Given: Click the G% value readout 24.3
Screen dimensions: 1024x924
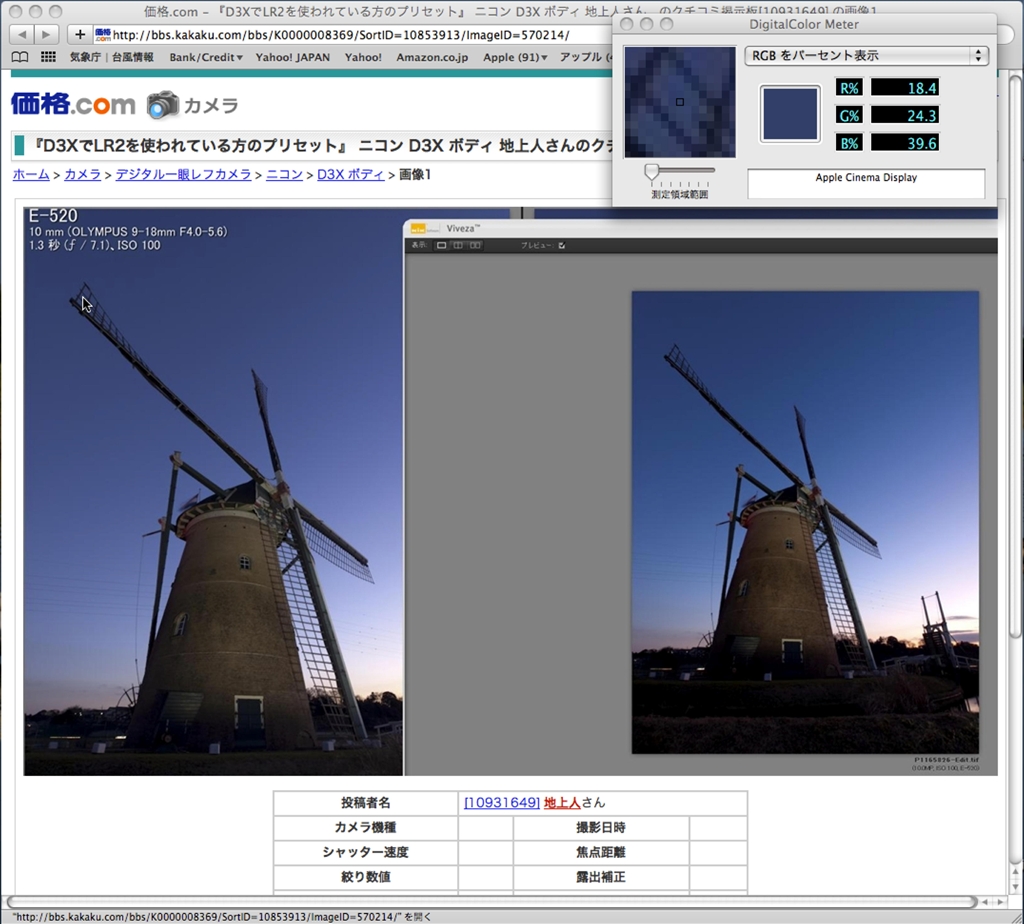Looking at the screenshot, I should click(904, 116).
